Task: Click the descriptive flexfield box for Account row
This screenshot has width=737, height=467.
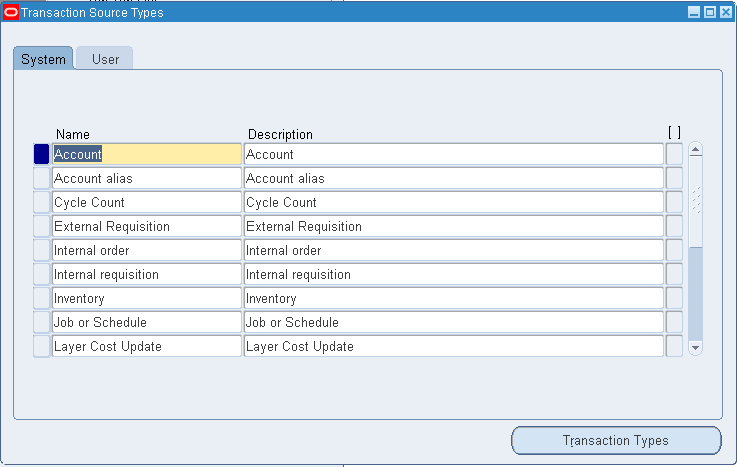Action: click(x=674, y=154)
